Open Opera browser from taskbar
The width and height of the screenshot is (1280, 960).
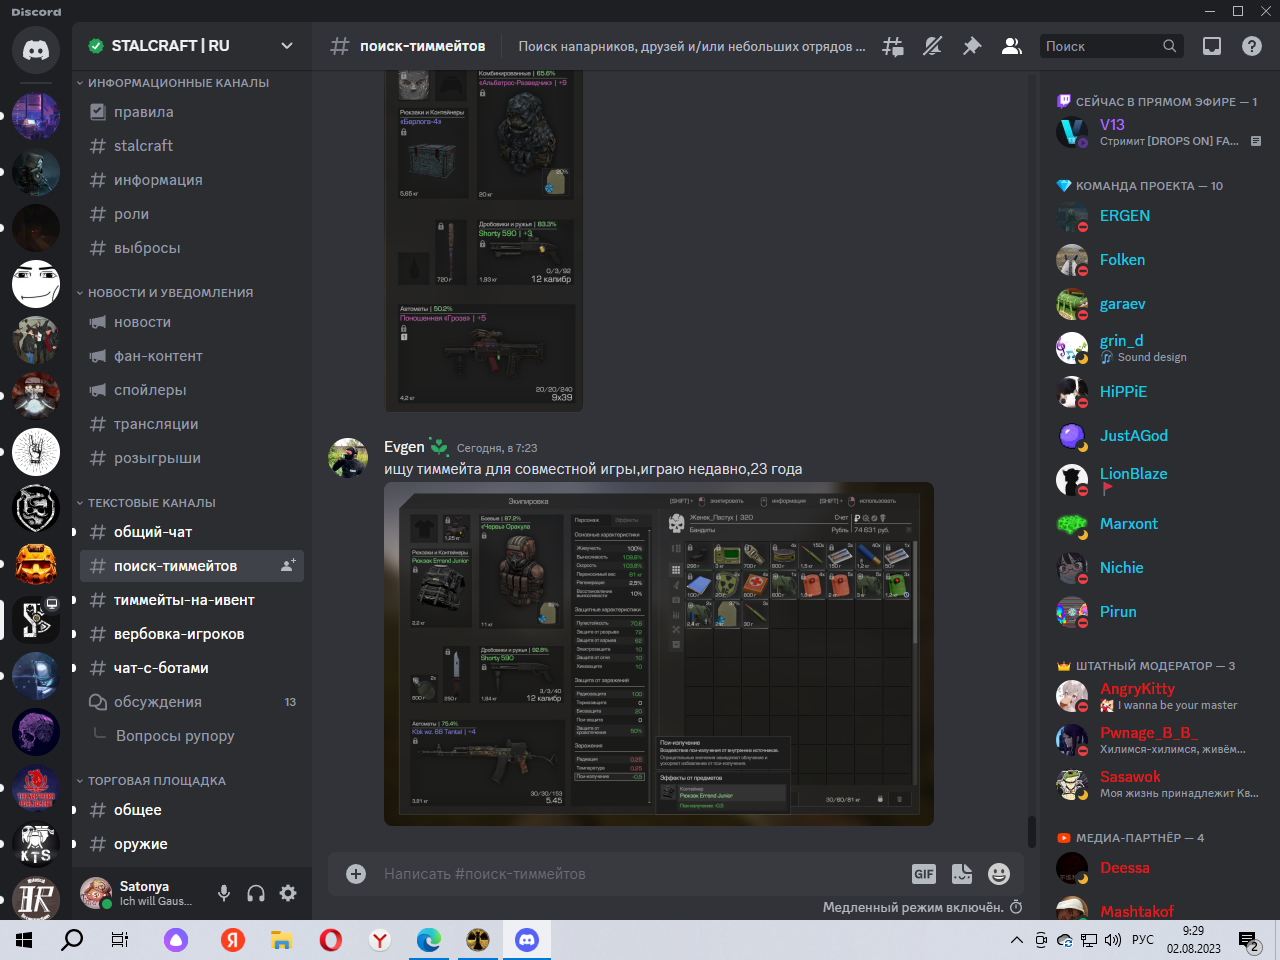[x=331, y=940]
